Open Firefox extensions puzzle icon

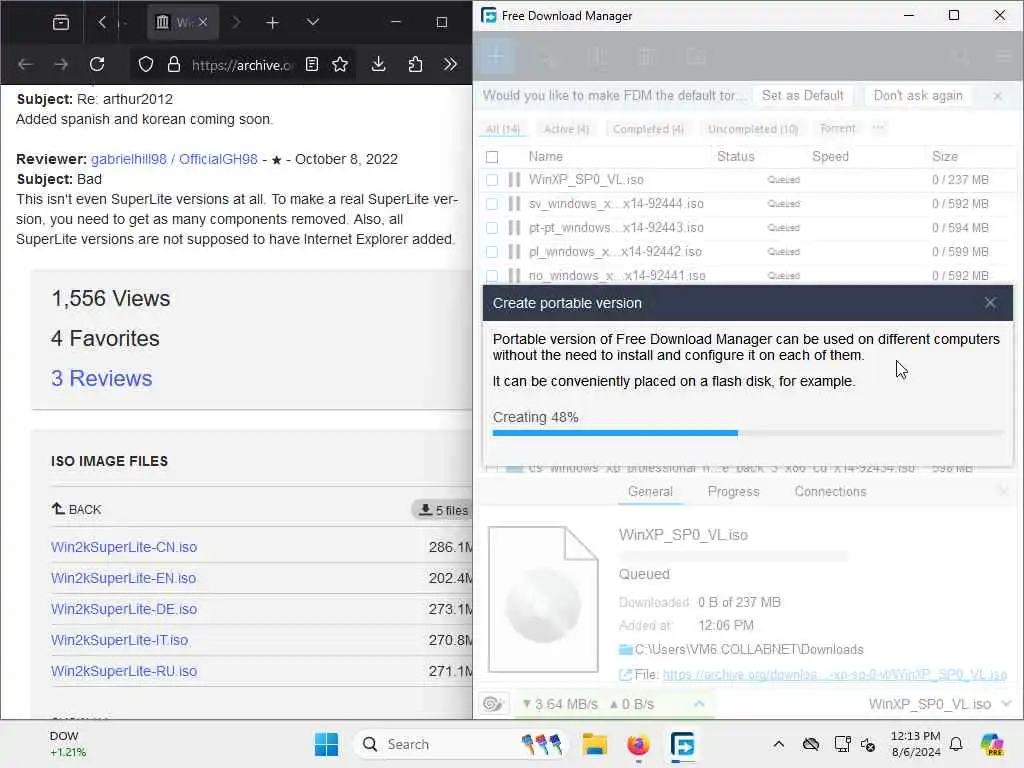point(415,64)
